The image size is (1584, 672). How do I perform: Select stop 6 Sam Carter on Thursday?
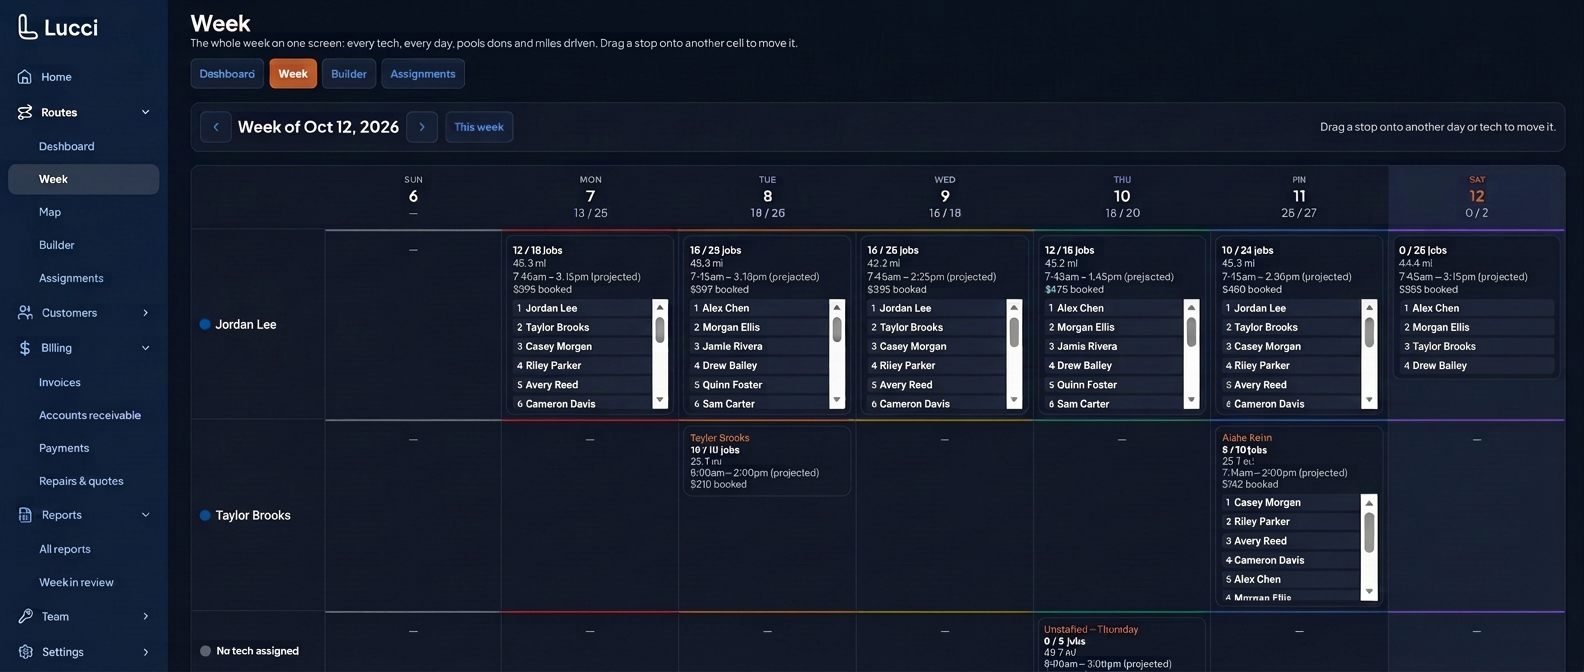click(x=1114, y=404)
